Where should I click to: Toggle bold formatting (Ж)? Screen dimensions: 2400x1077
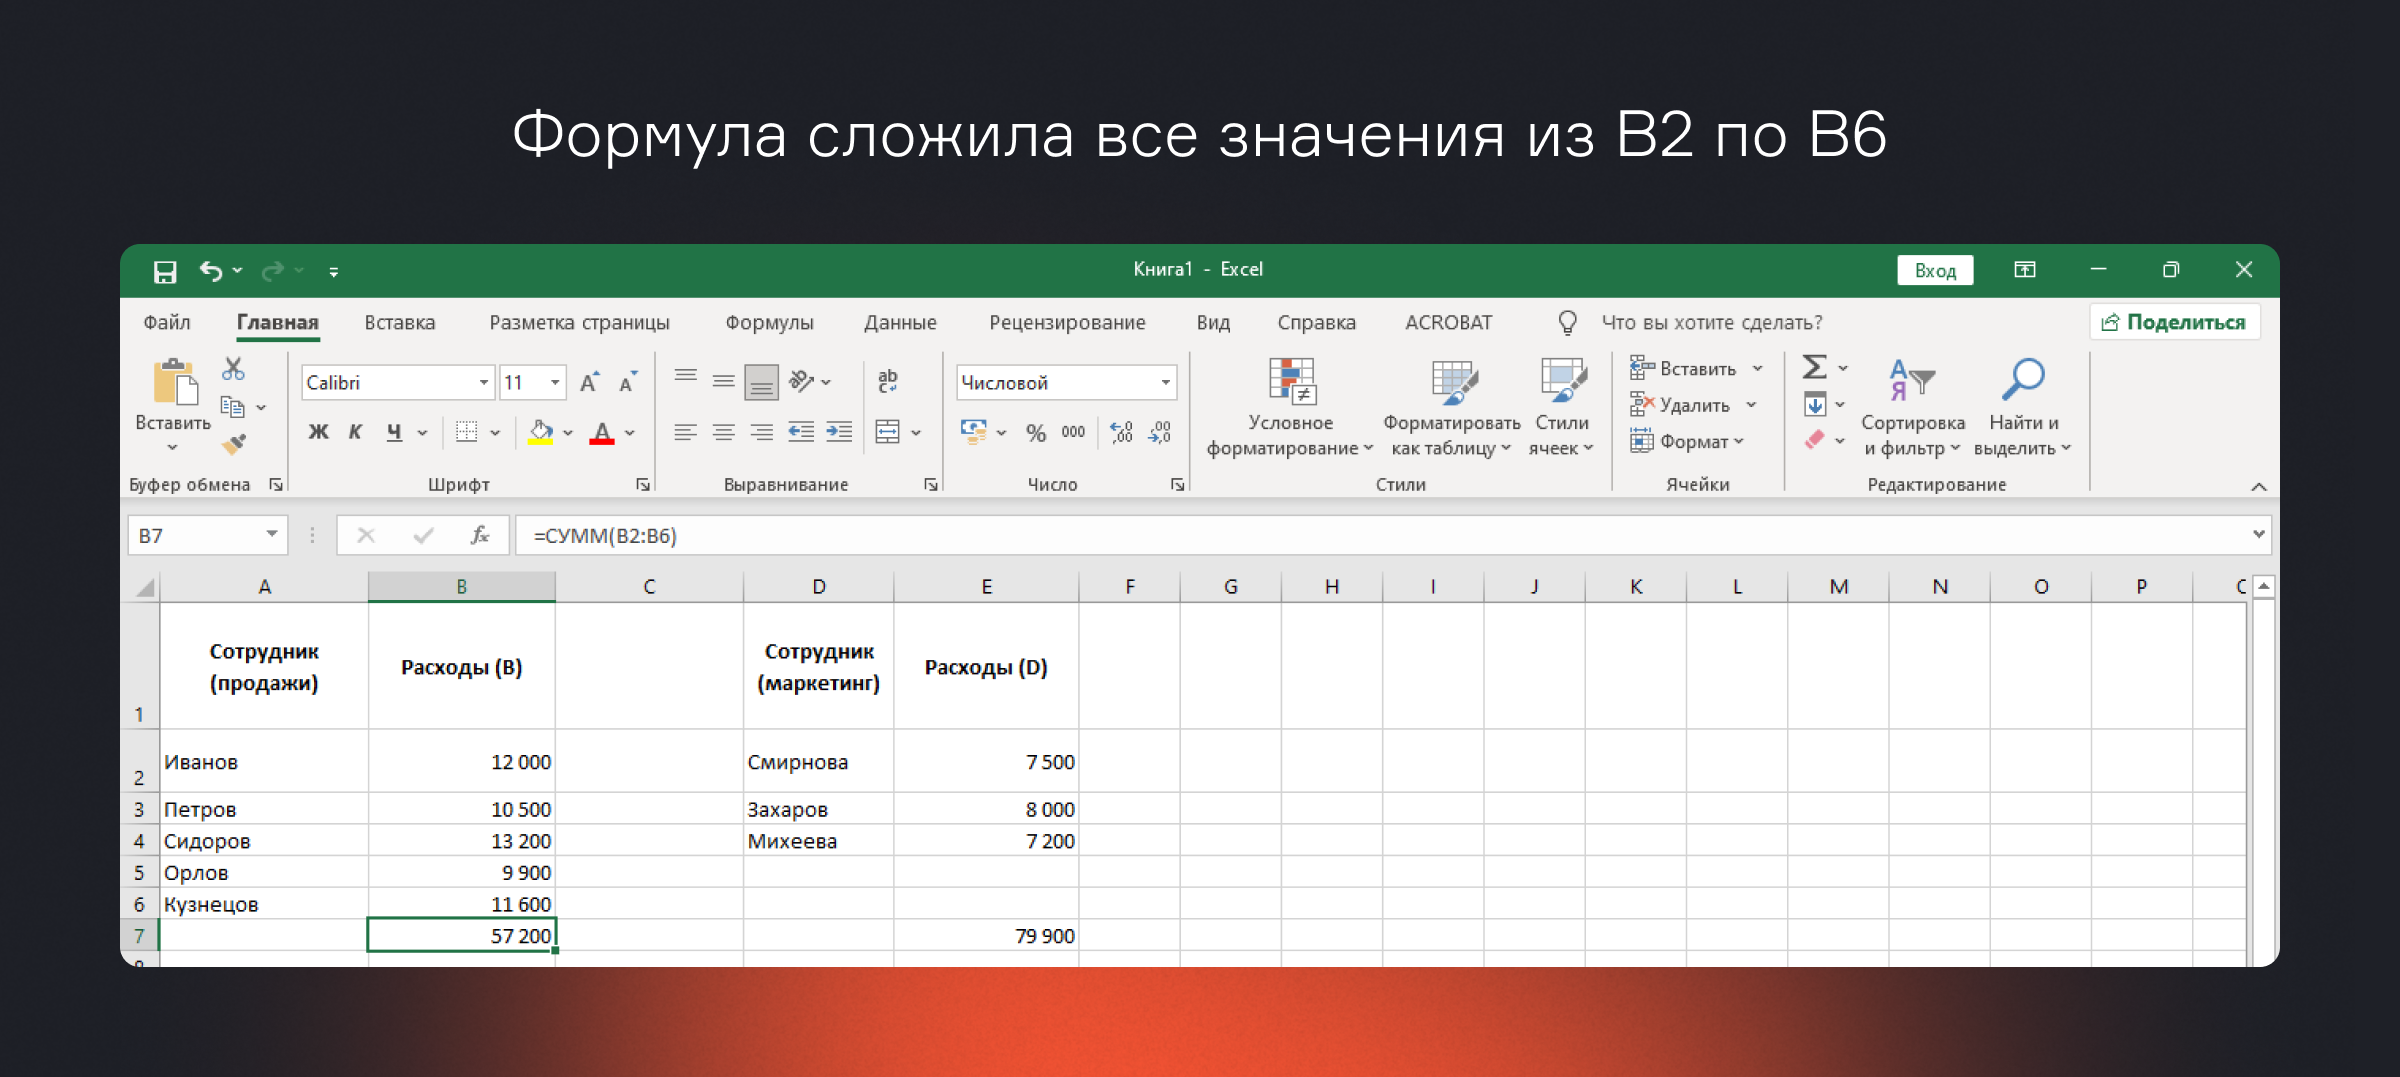tap(318, 433)
